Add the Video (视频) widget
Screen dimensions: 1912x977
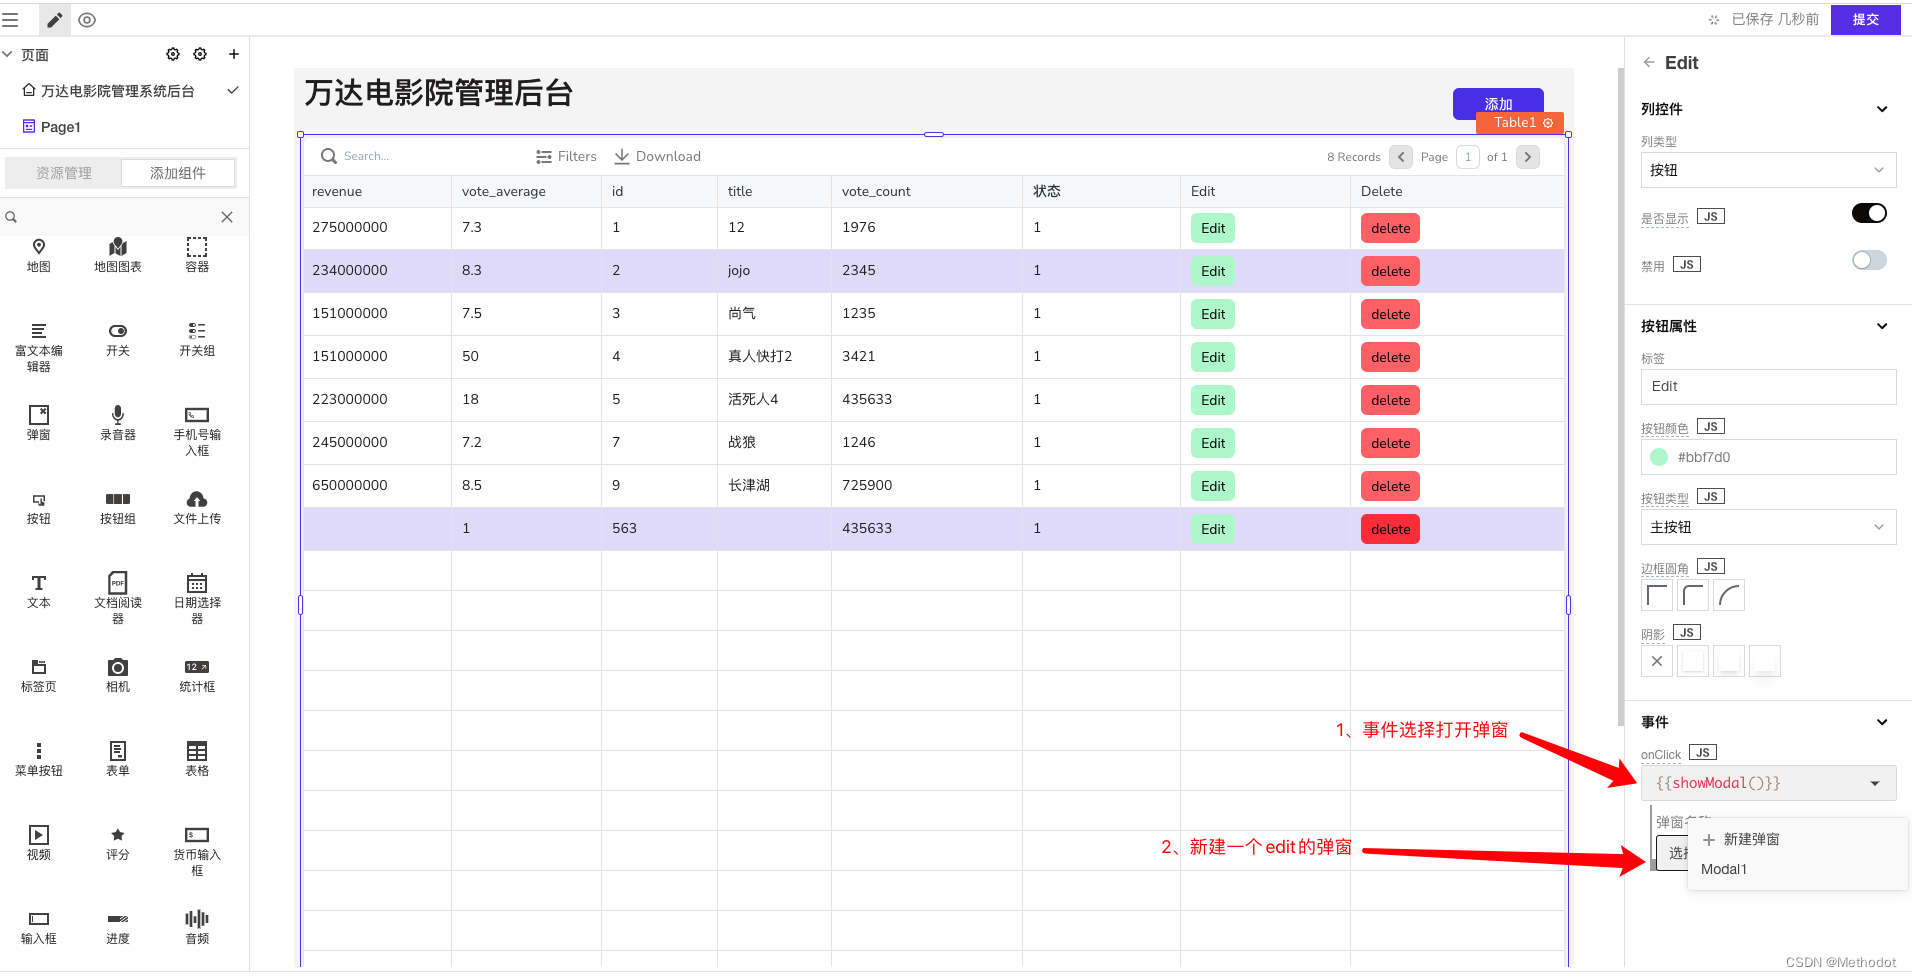[x=39, y=843]
